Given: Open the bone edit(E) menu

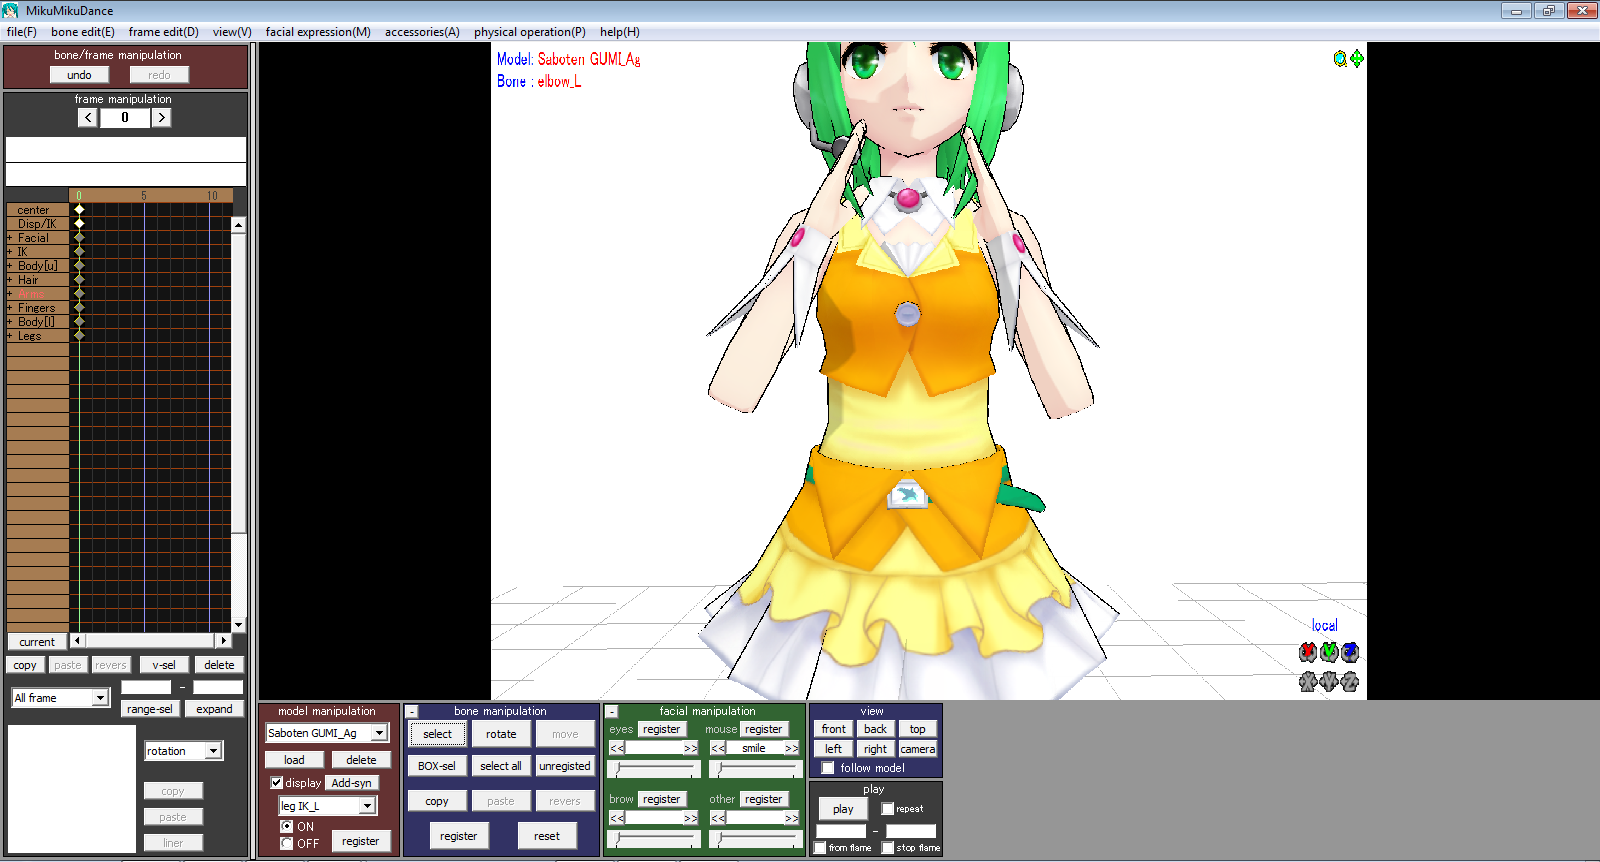Looking at the screenshot, I should (83, 32).
